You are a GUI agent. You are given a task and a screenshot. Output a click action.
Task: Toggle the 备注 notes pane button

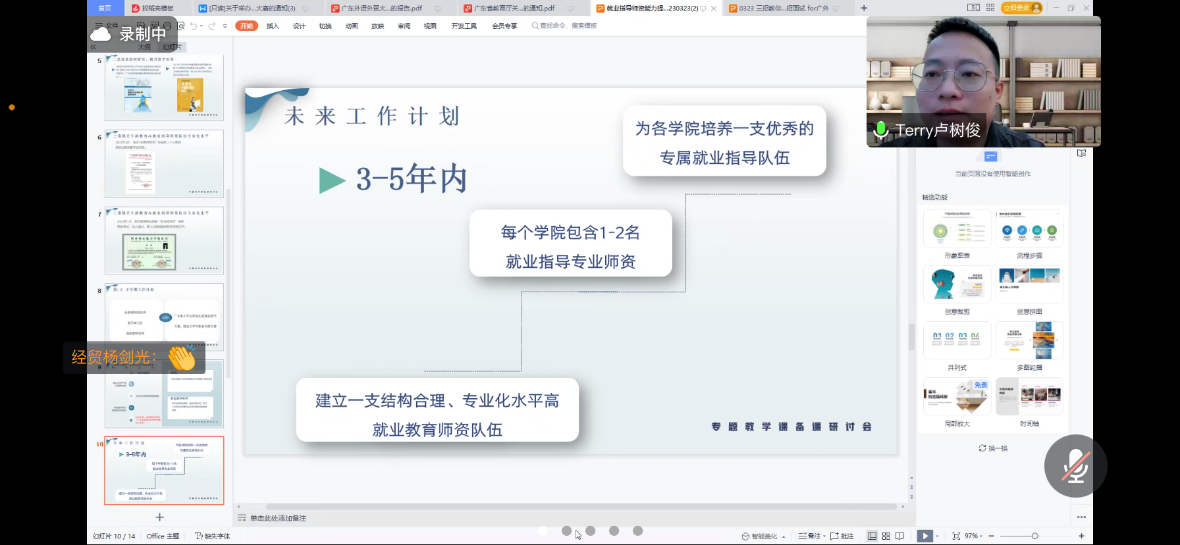pyautogui.click(x=813, y=536)
